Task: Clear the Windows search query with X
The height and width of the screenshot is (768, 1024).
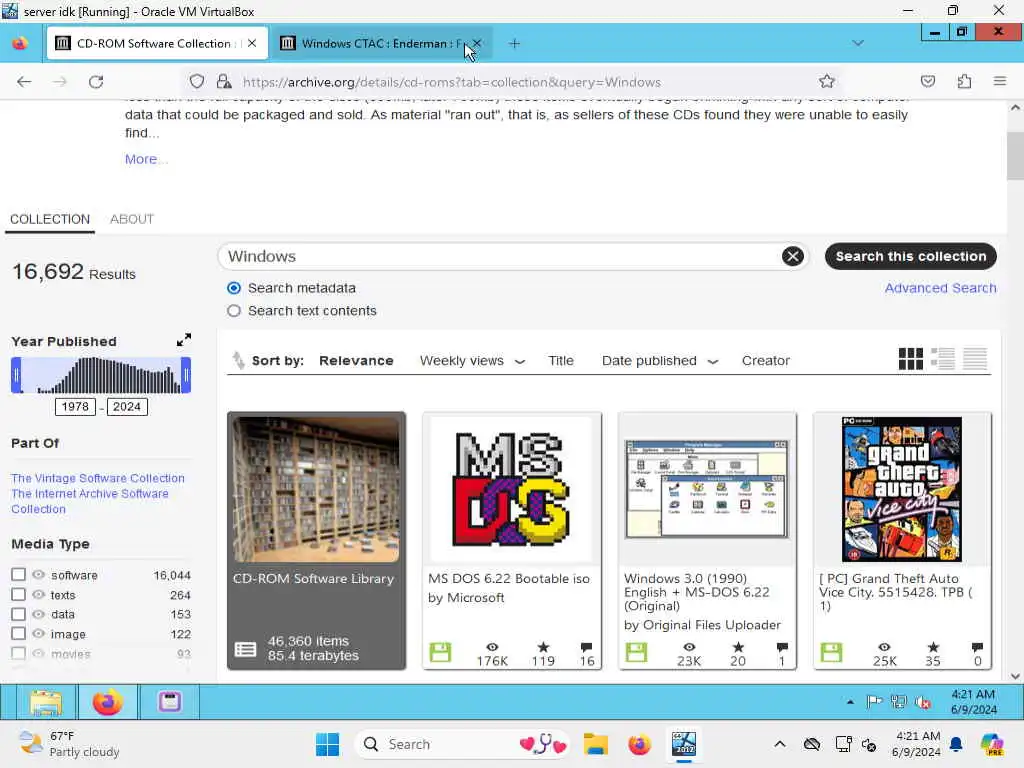Action: click(793, 256)
